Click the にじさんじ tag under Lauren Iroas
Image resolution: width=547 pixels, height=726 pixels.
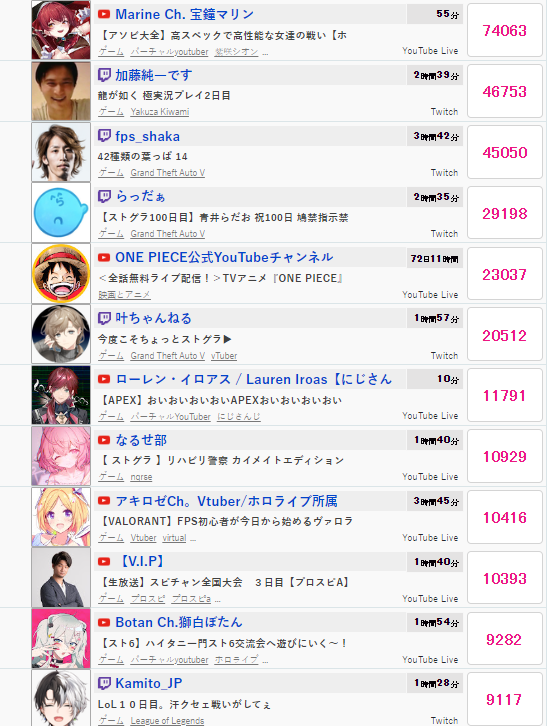(239, 417)
